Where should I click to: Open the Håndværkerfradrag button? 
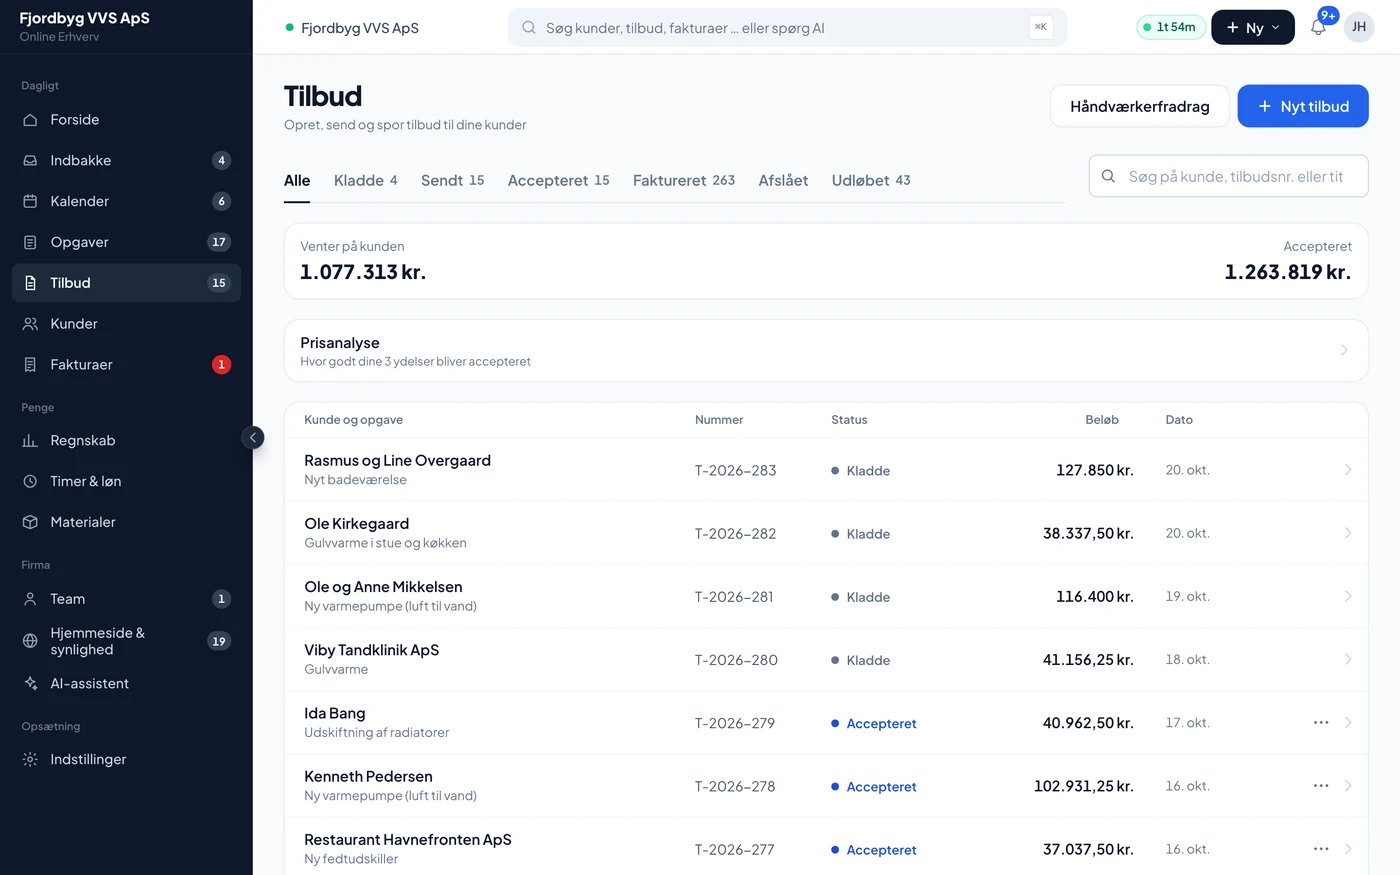point(1140,106)
